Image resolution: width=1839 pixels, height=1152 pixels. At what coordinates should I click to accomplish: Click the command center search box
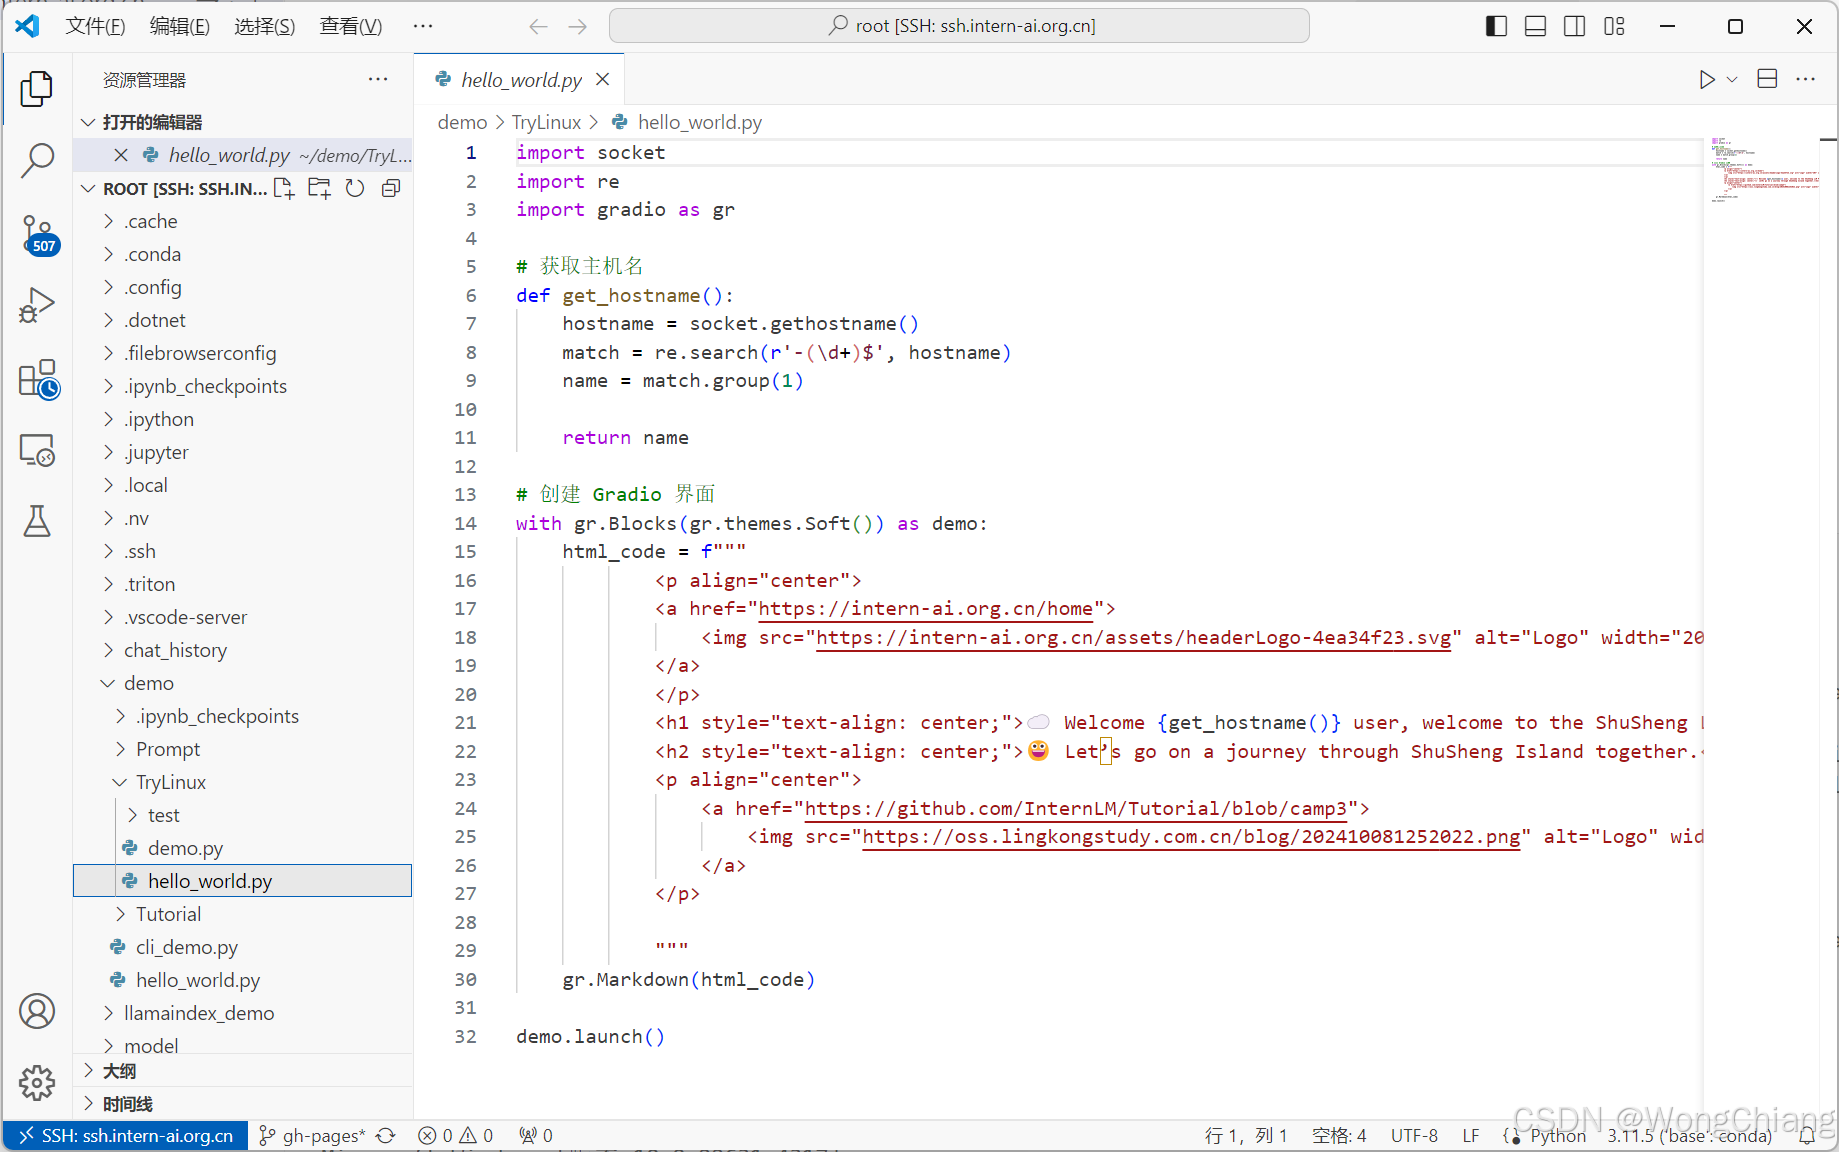coord(959,26)
